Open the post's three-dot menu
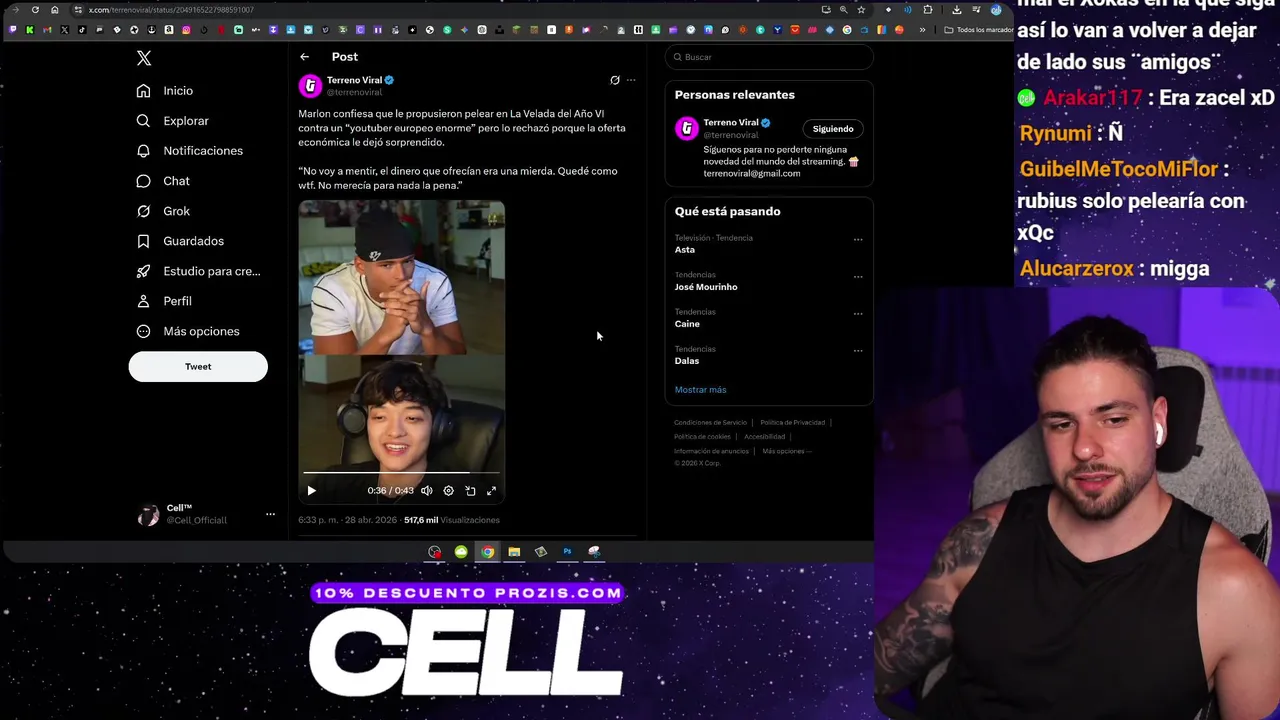This screenshot has width=1280, height=720. pos(631,80)
